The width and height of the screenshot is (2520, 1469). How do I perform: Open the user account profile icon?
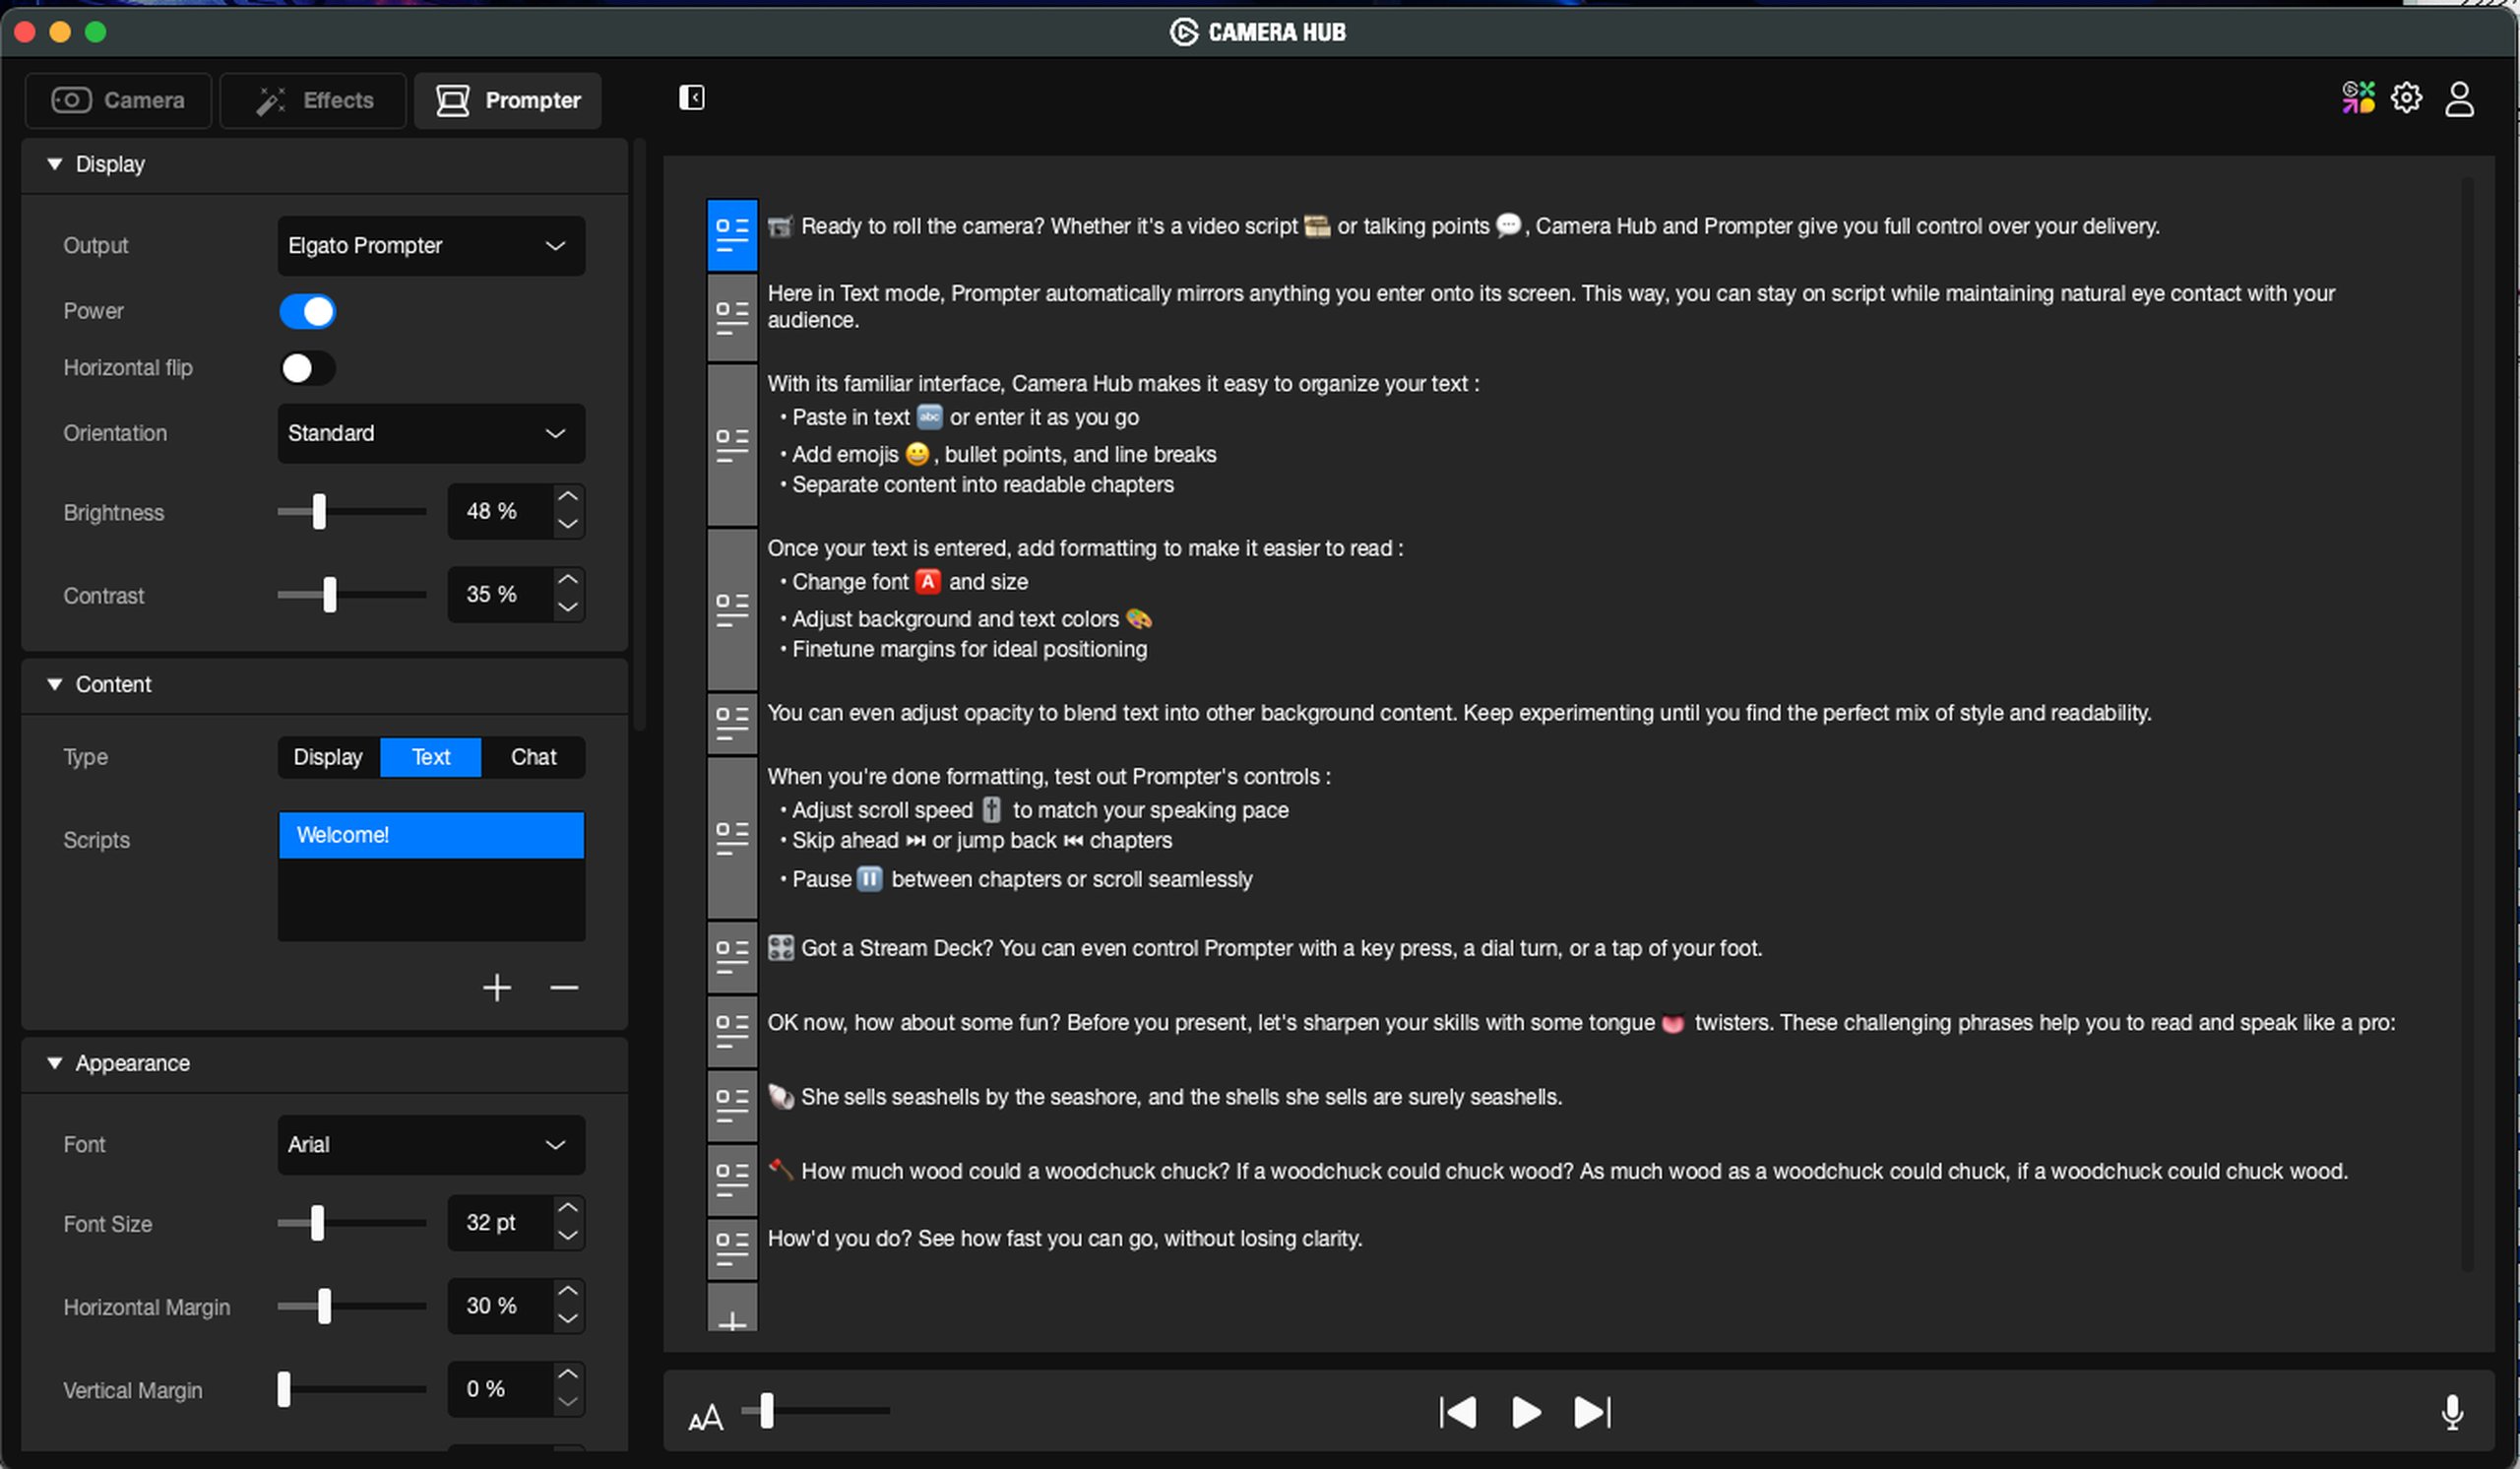click(2459, 99)
